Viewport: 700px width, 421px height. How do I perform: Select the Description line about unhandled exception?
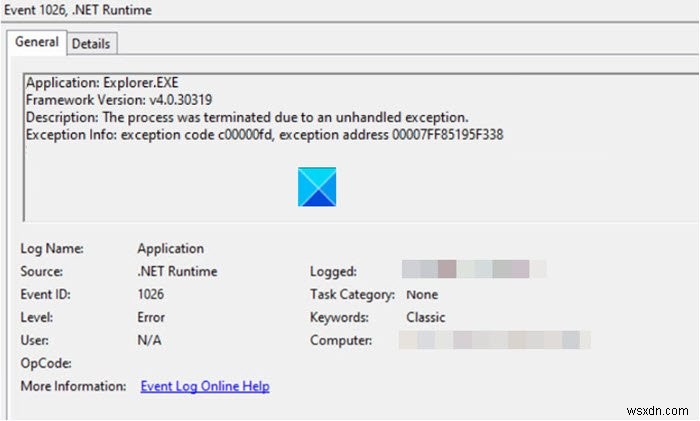(x=247, y=117)
